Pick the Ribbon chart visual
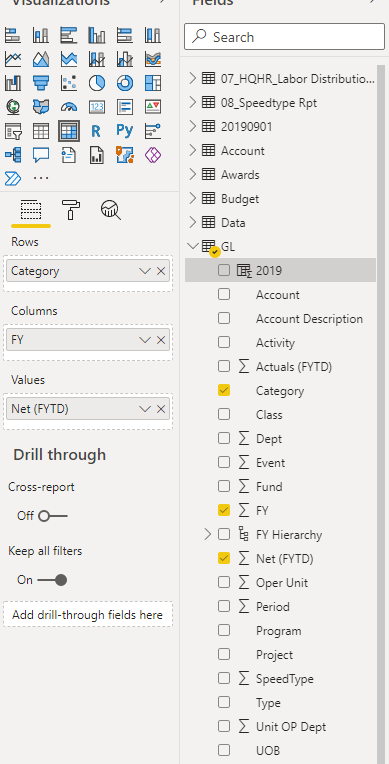Image resolution: width=389 pixels, height=764 pixels. point(153,59)
